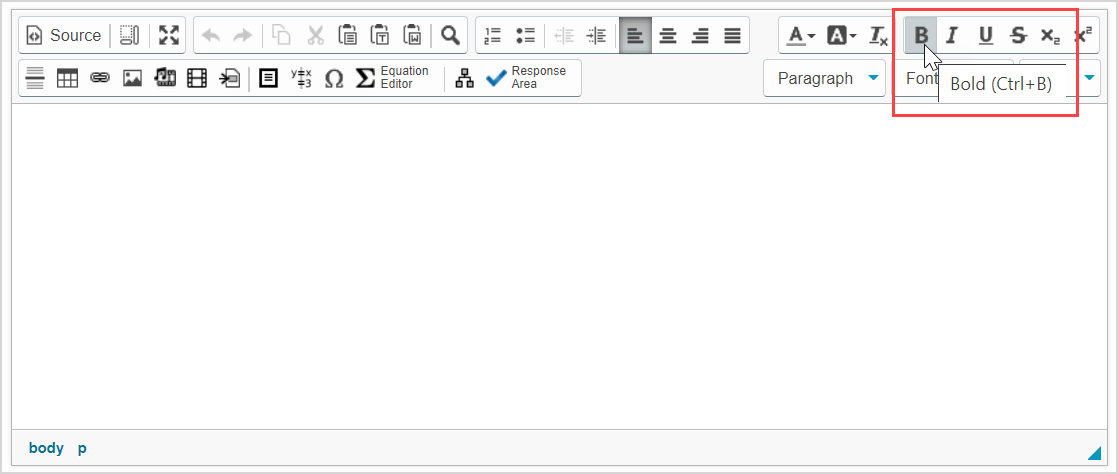Insert special character with the Omega icon

coord(334,79)
